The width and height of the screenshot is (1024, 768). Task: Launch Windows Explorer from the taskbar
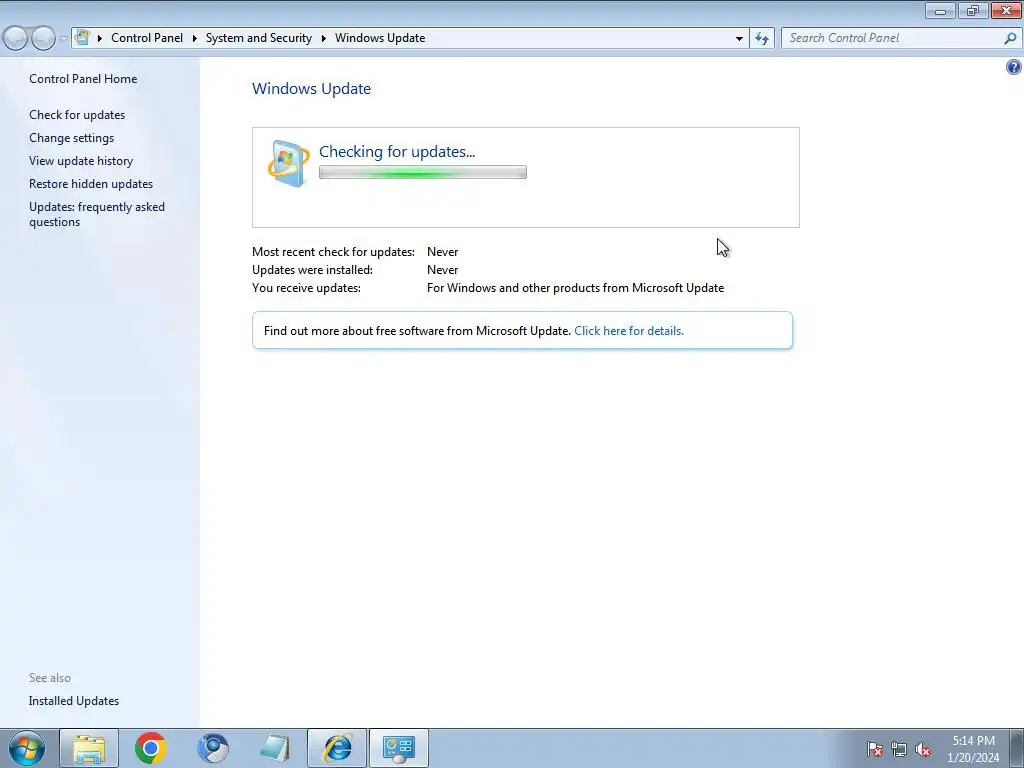click(x=89, y=748)
